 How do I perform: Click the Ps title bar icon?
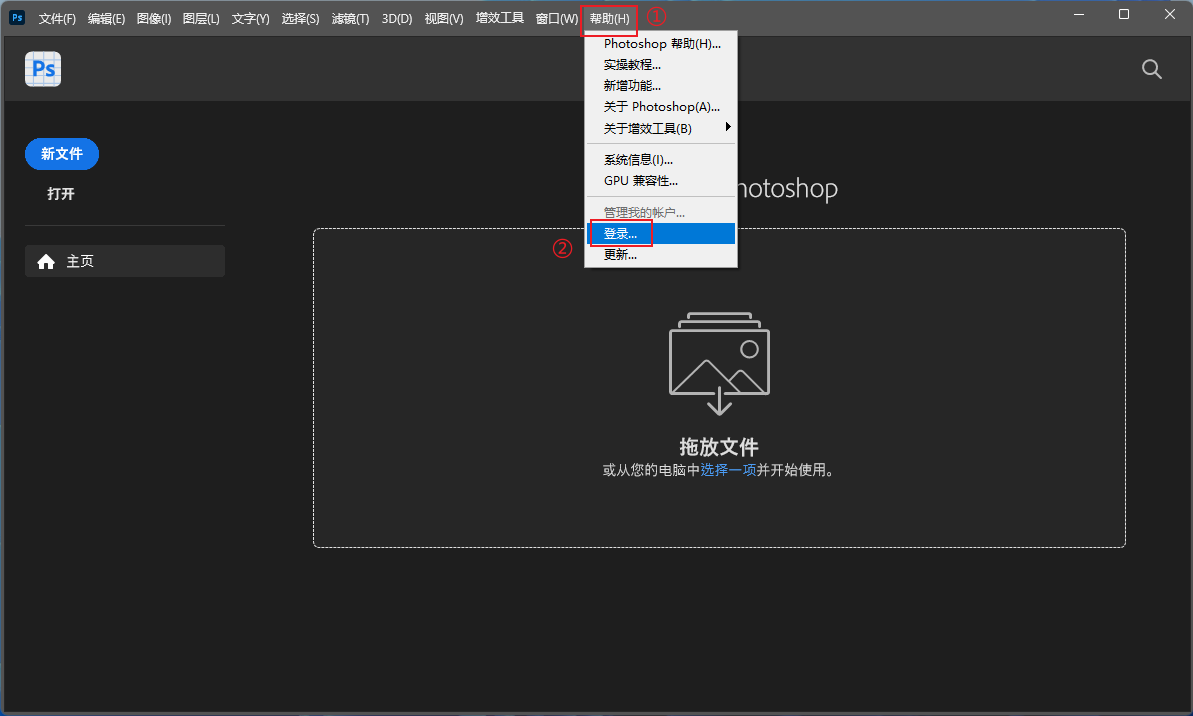(x=17, y=17)
